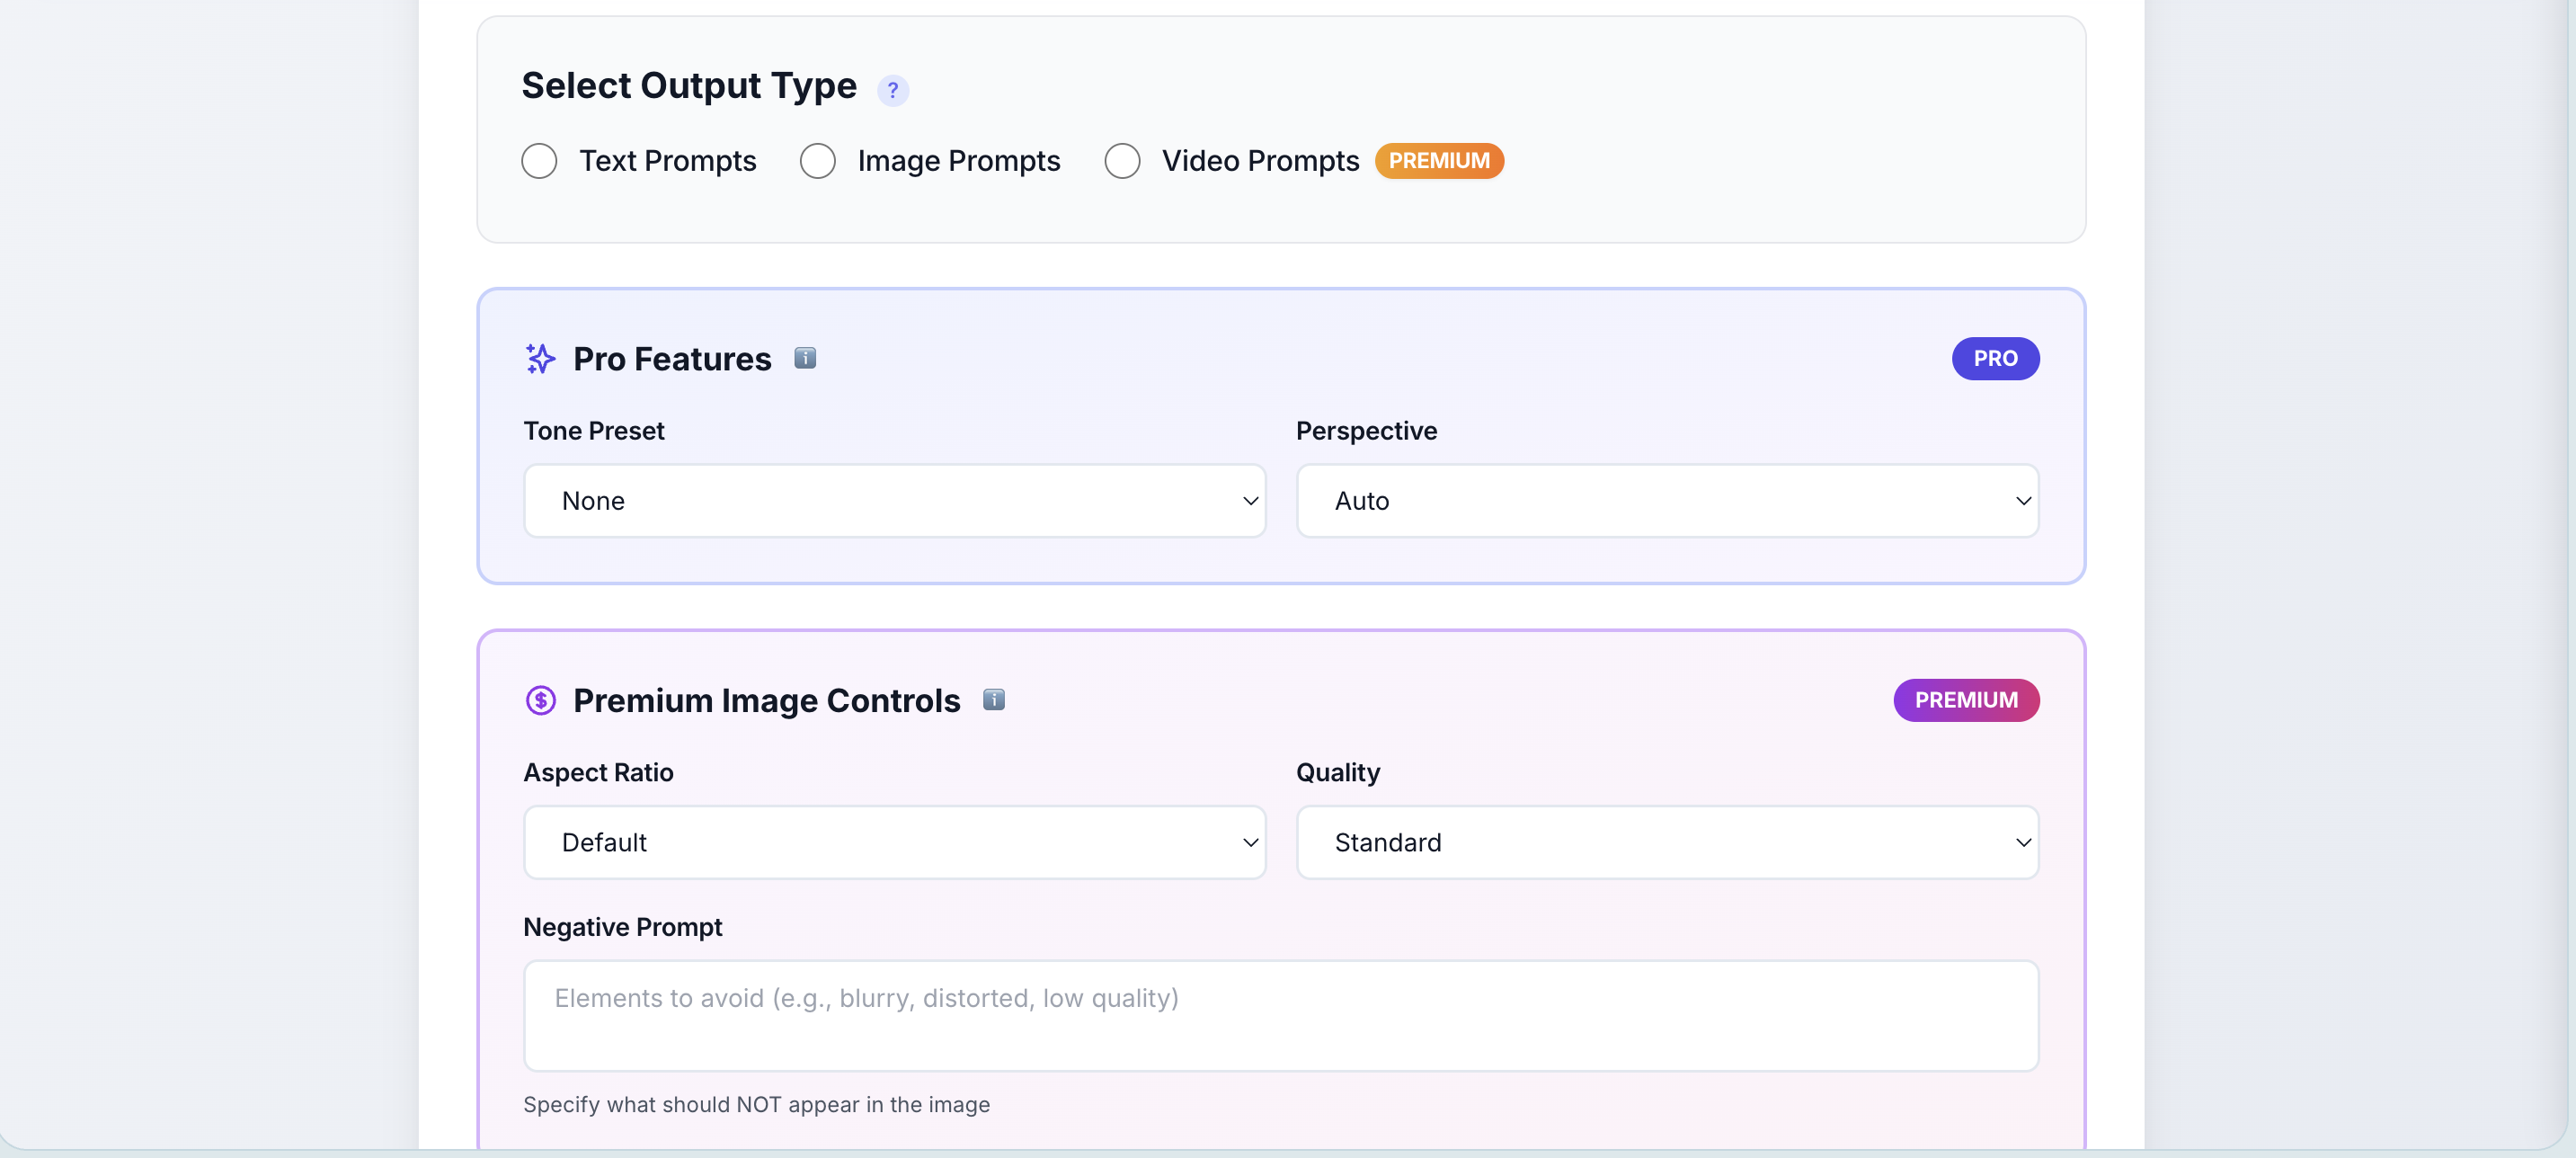Click the Pro Features heading
Viewport: 2576px width, 1158px height.
(x=672, y=359)
